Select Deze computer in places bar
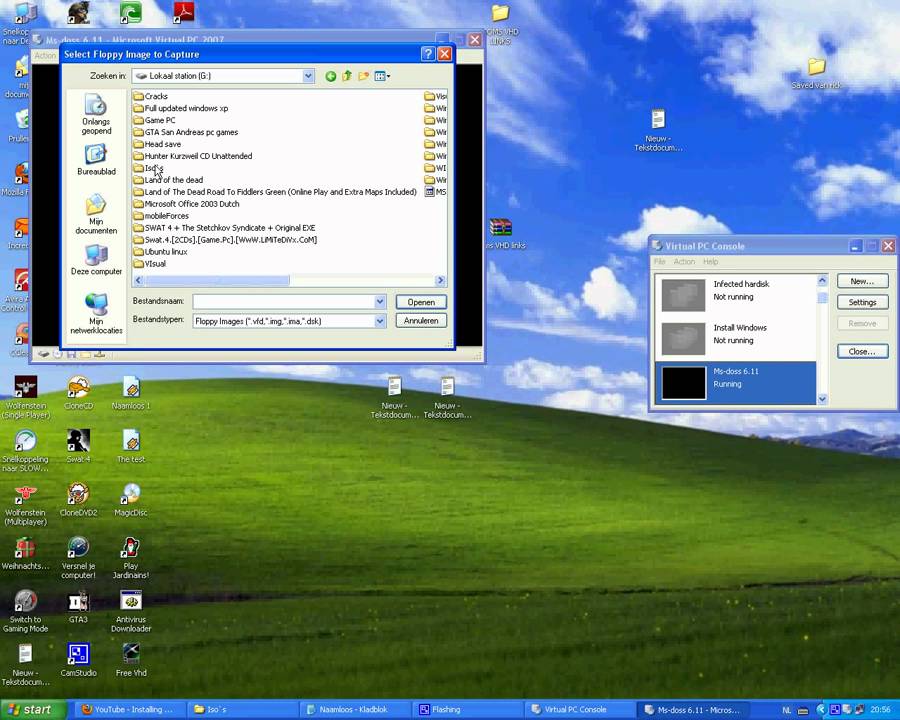Screen dimensions: 900x720 coord(96,260)
